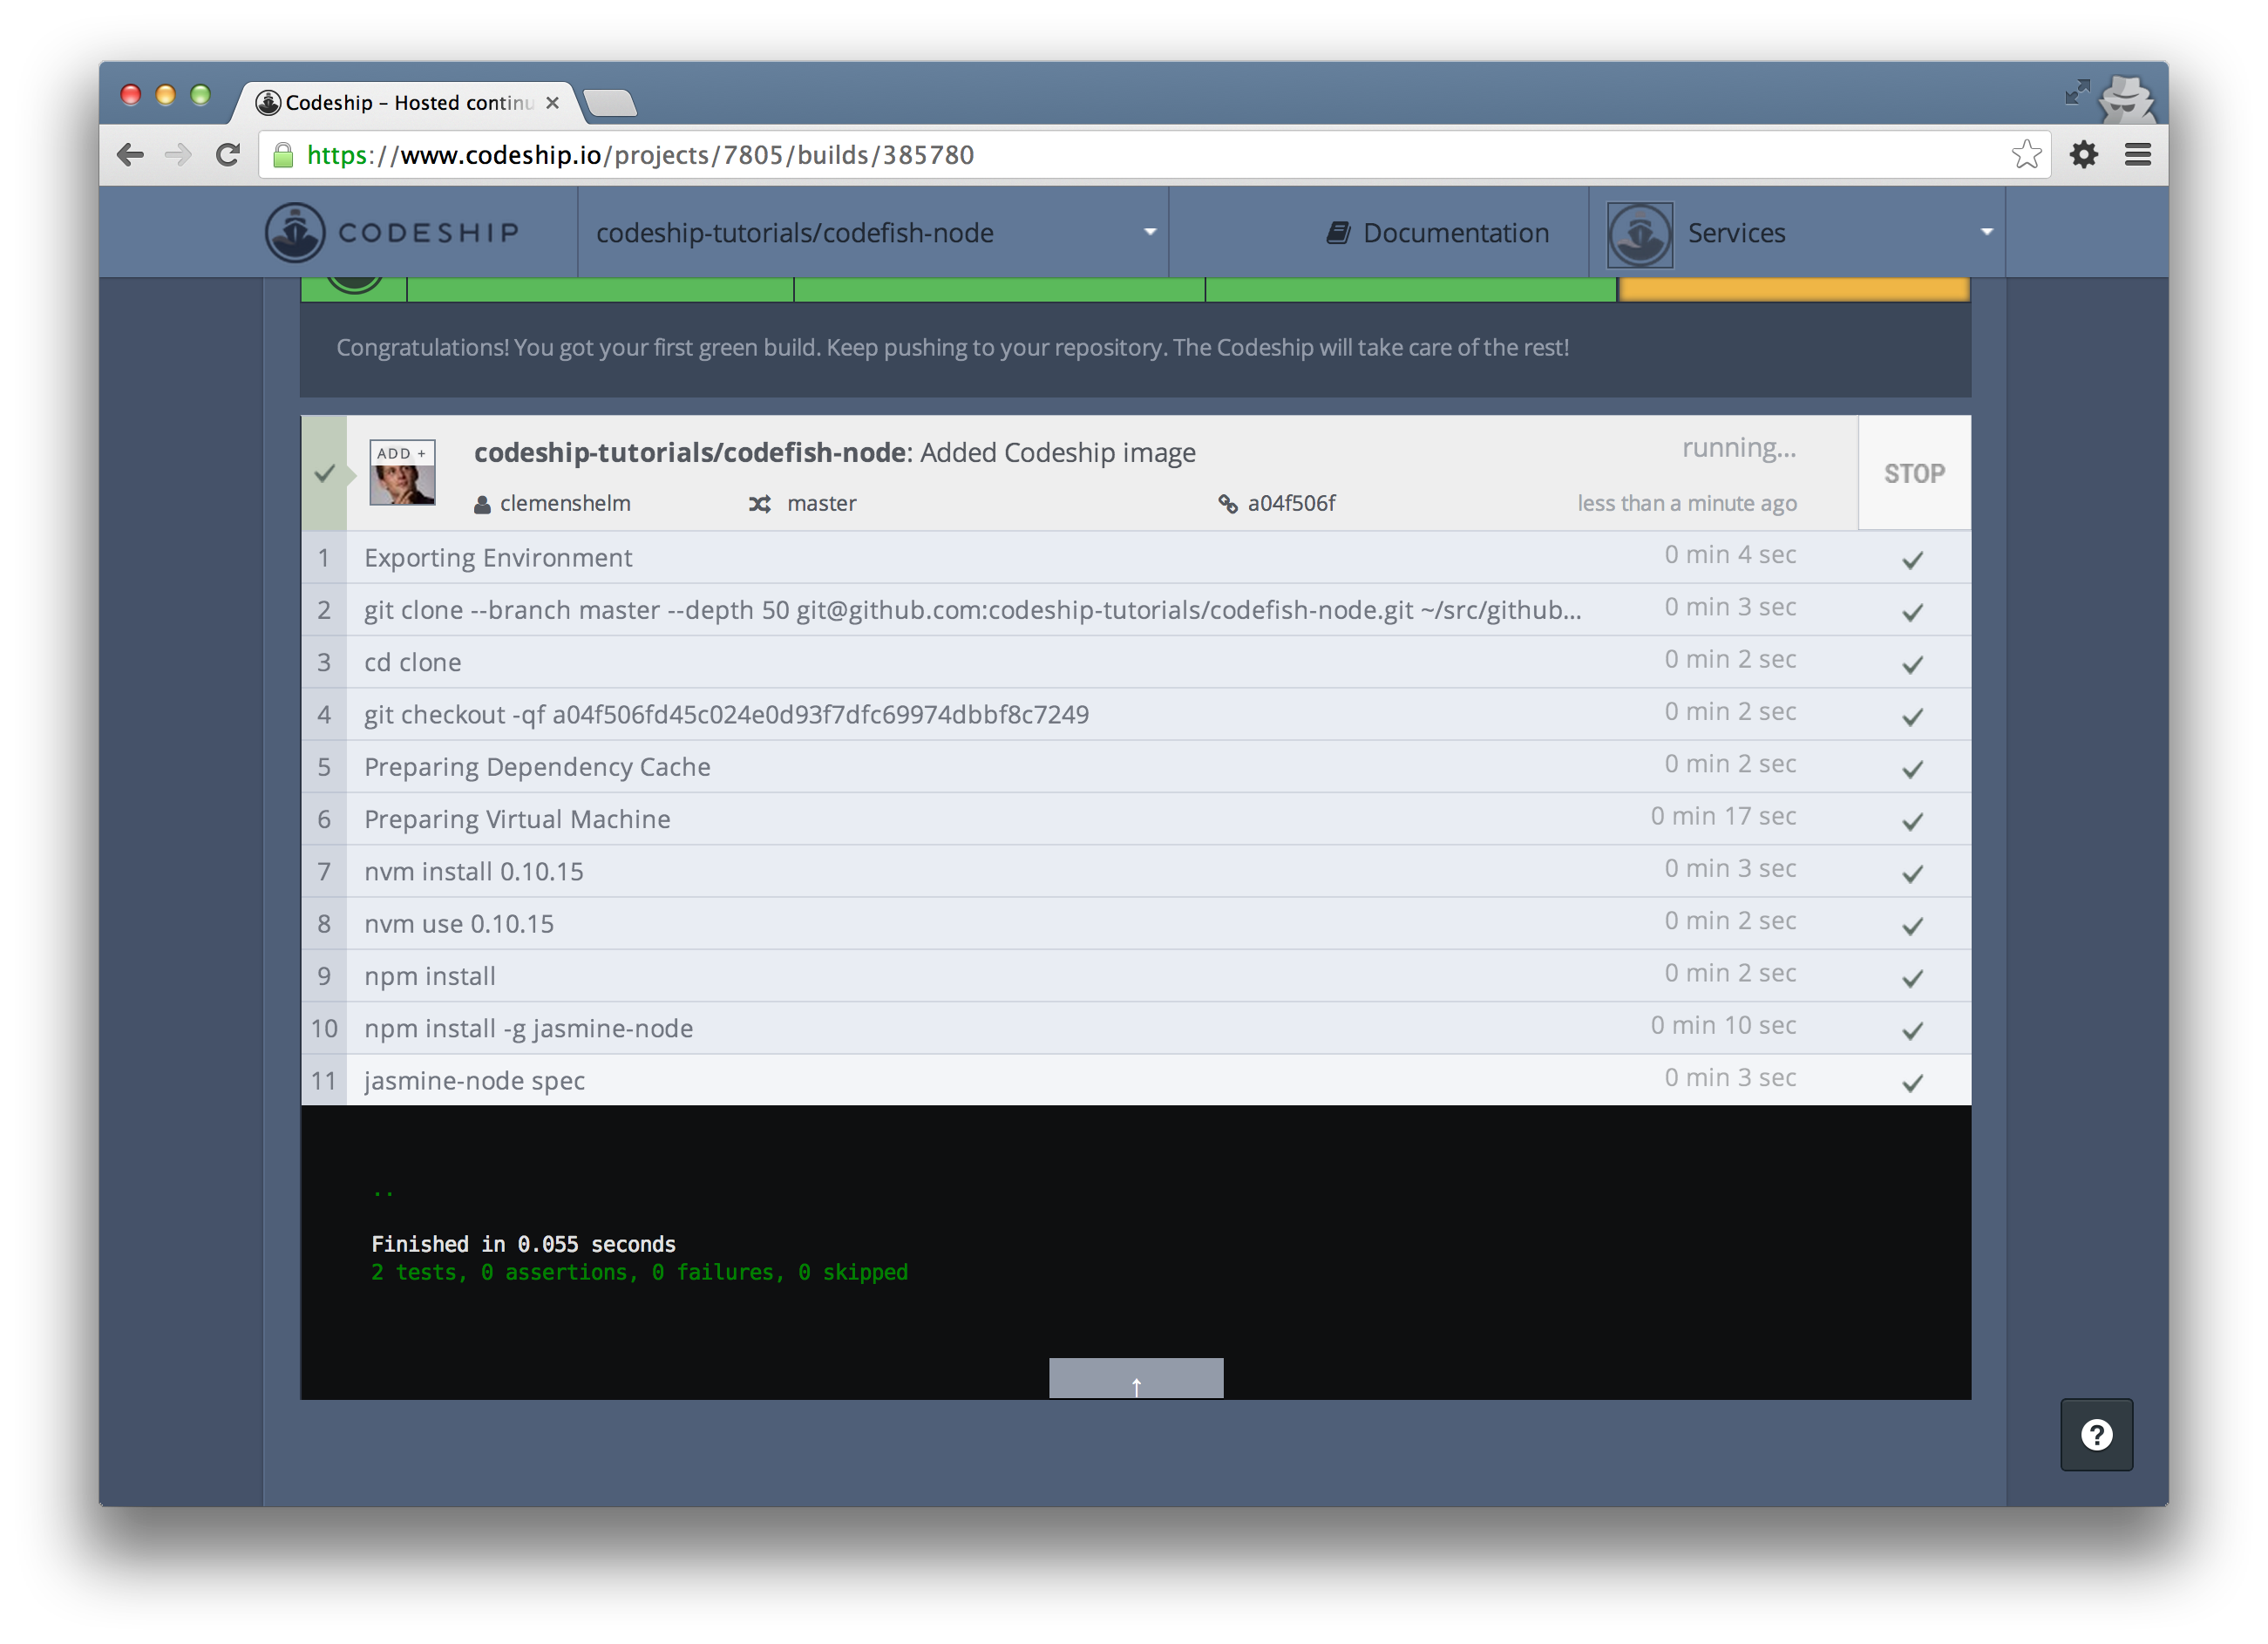Click the help question mark icon
Screen dimensions: 2268x1644
click(2095, 1434)
